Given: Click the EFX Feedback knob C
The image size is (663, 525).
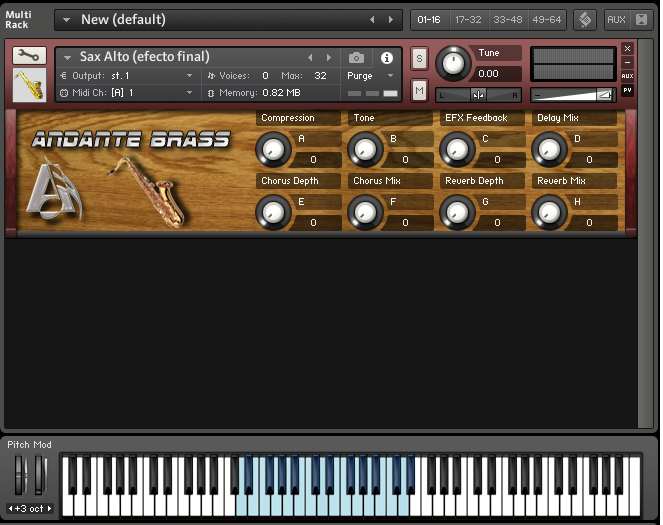Looking at the screenshot, I should (457, 149).
